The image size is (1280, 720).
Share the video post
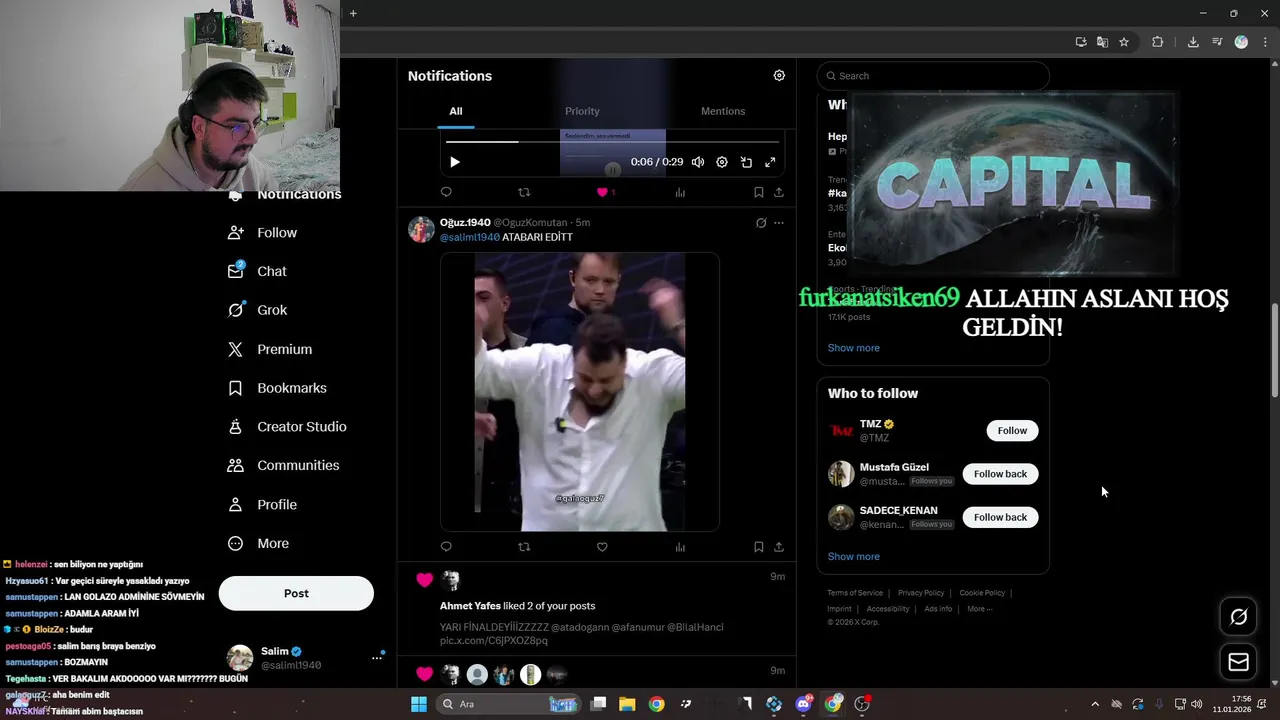tap(779, 192)
